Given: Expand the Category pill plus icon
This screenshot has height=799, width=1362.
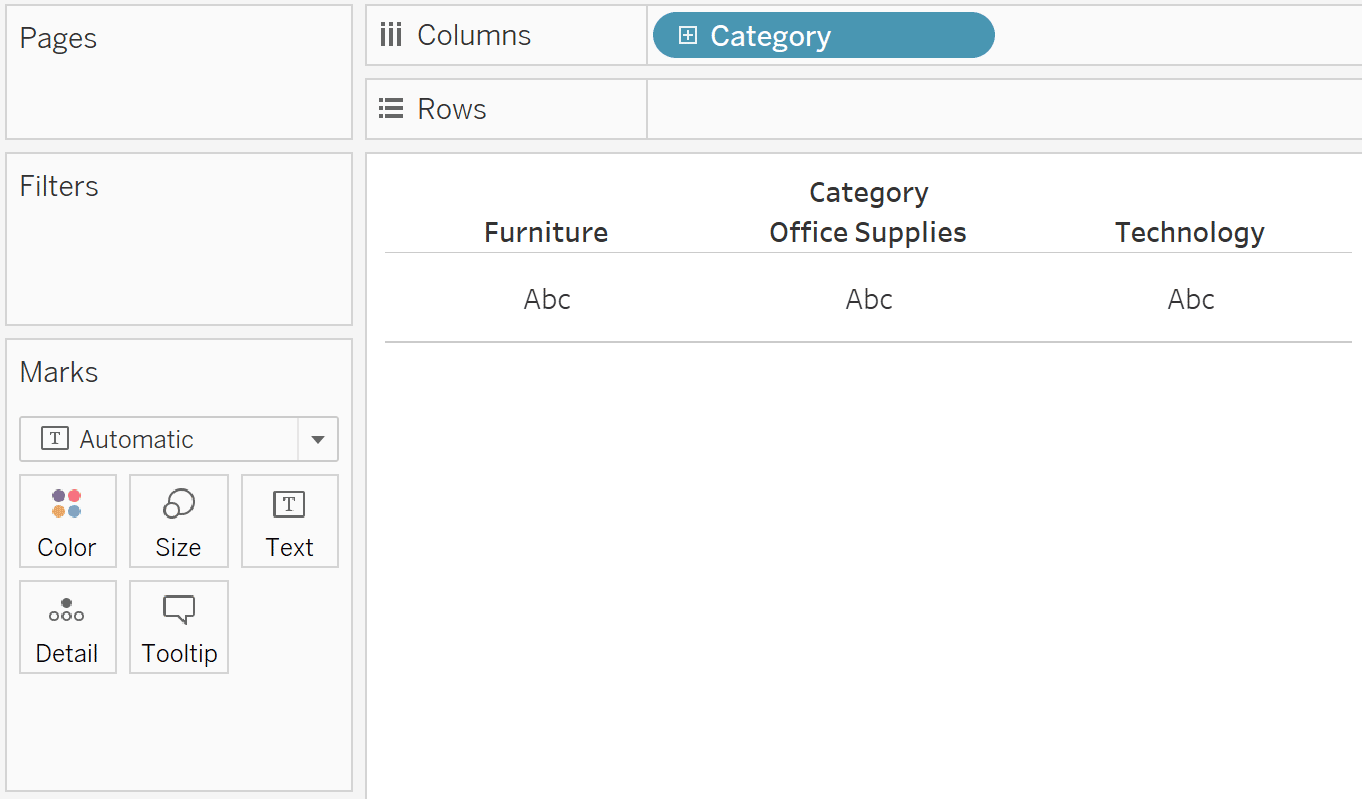Looking at the screenshot, I should [x=687, y=36].
